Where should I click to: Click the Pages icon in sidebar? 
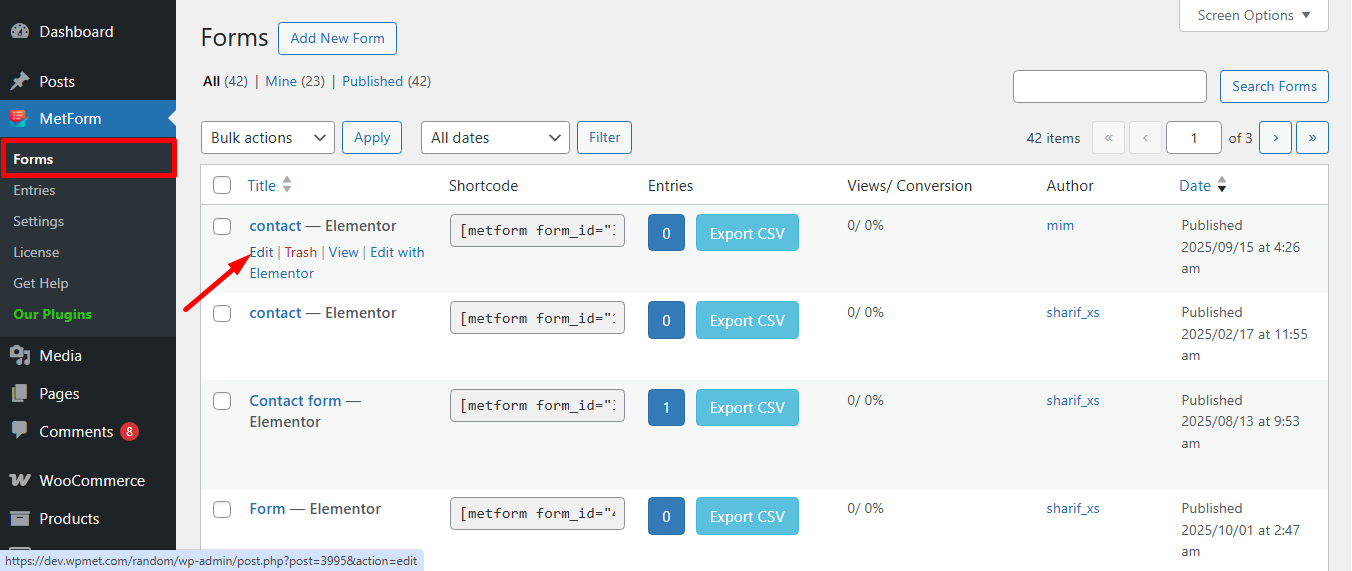pos(19,394)
